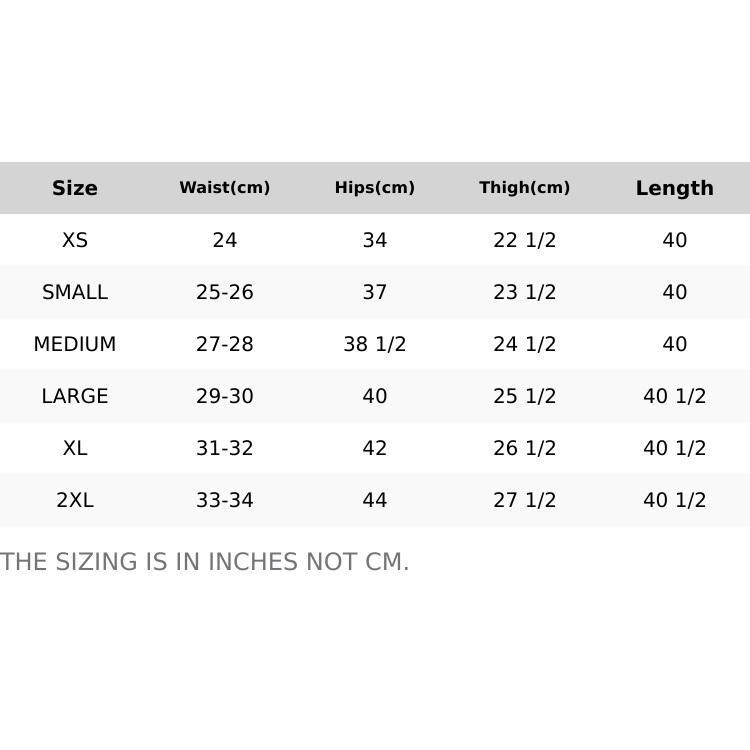Click the MEDIUM size row label
The width and height of the screenshot is (750, 750).
click(x=75, y=344)
